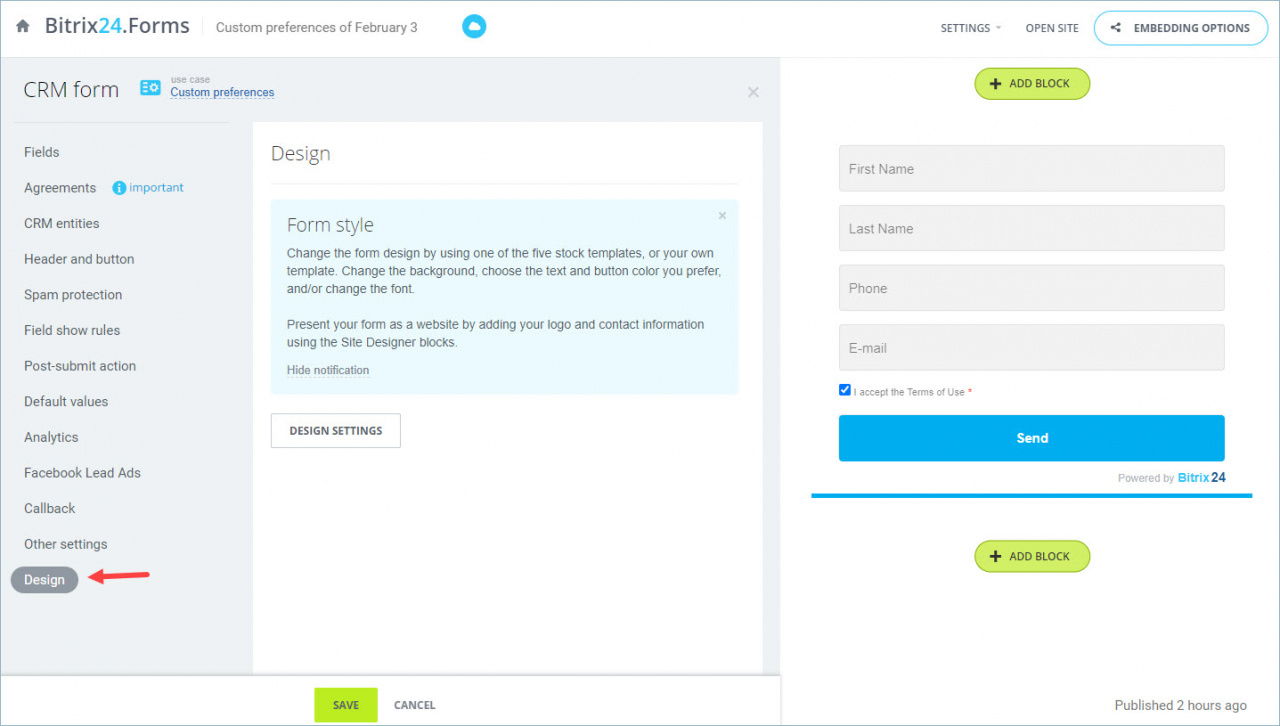Click the Bitrix24.Forms logo text

tap(117, 27)
